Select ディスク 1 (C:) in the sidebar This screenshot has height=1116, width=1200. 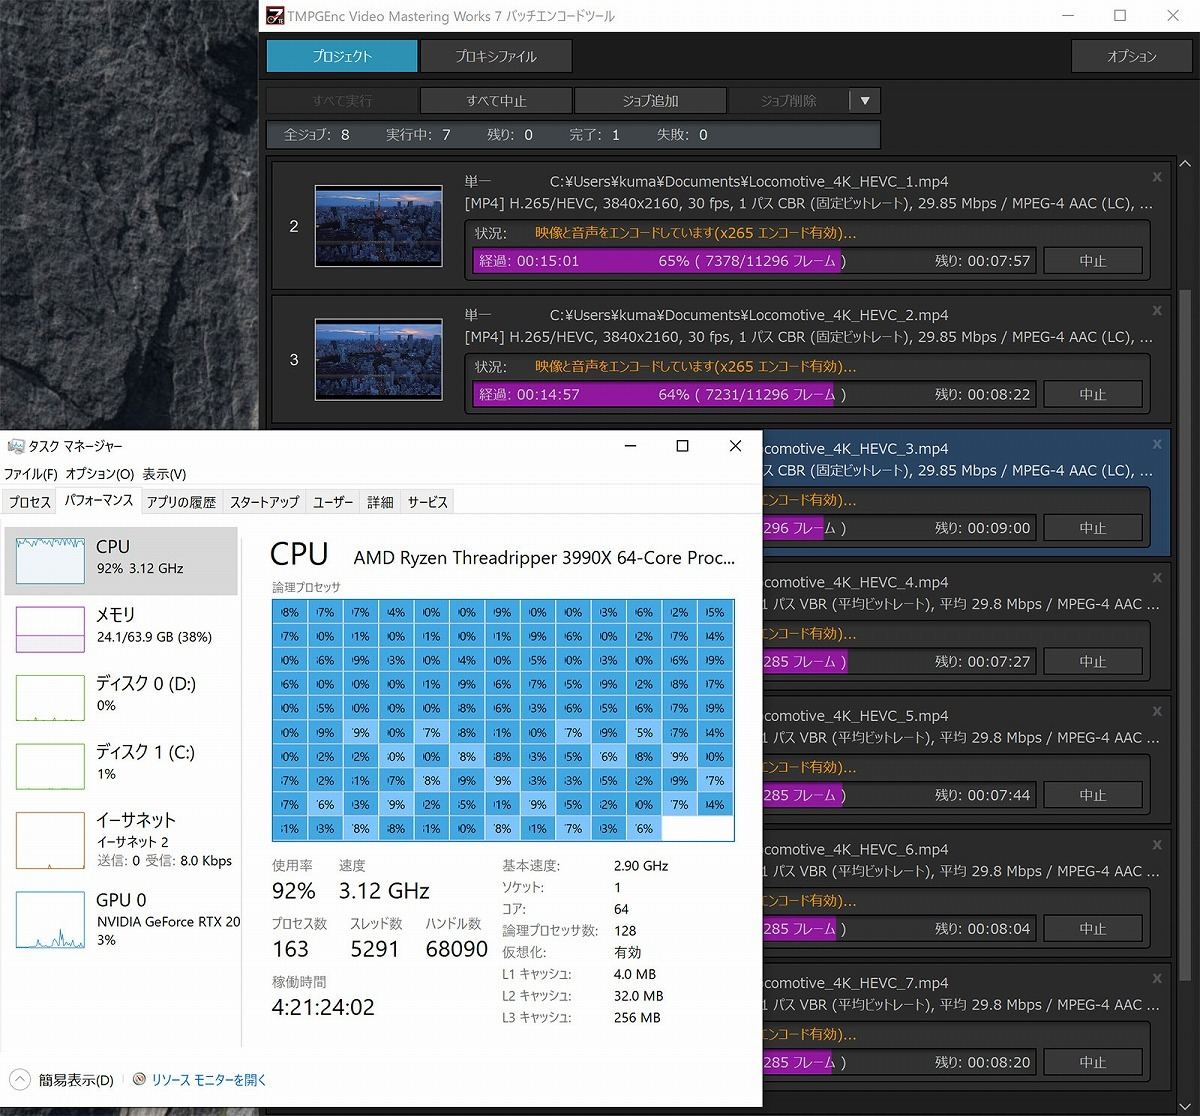pyautogui.click(x=121, y=765)
